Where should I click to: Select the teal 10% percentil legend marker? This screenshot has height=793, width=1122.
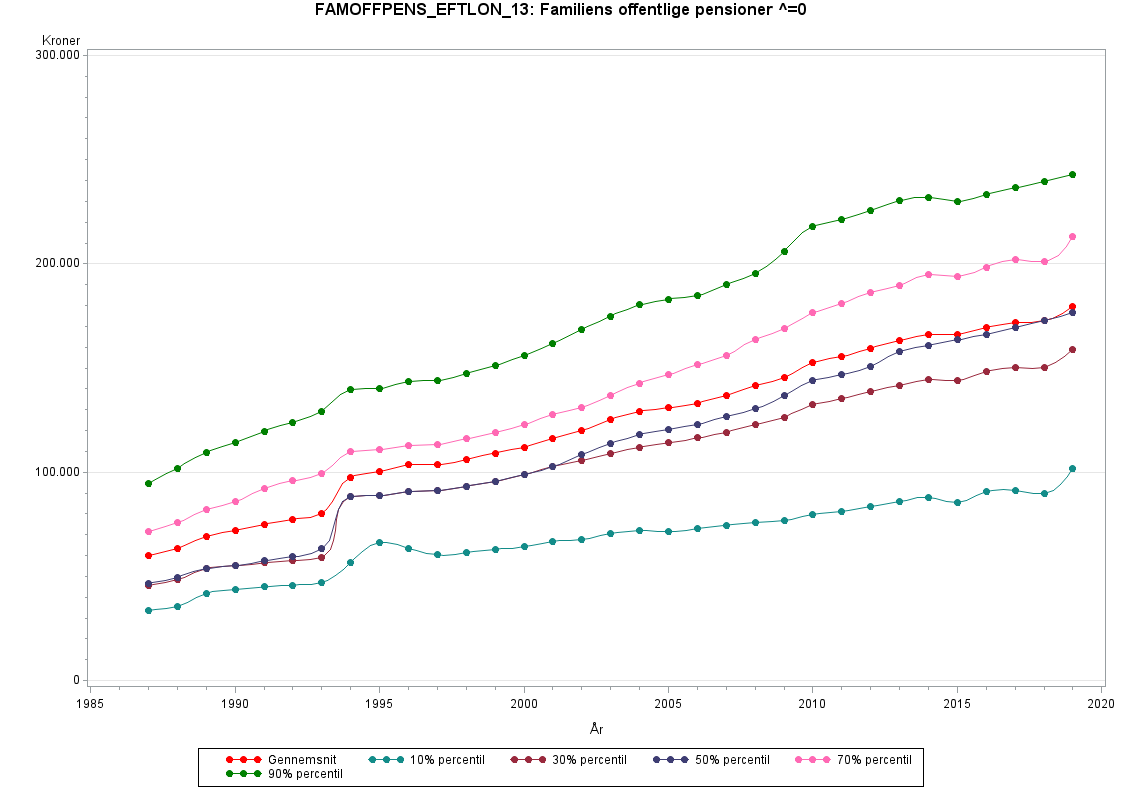coord(386,760)
